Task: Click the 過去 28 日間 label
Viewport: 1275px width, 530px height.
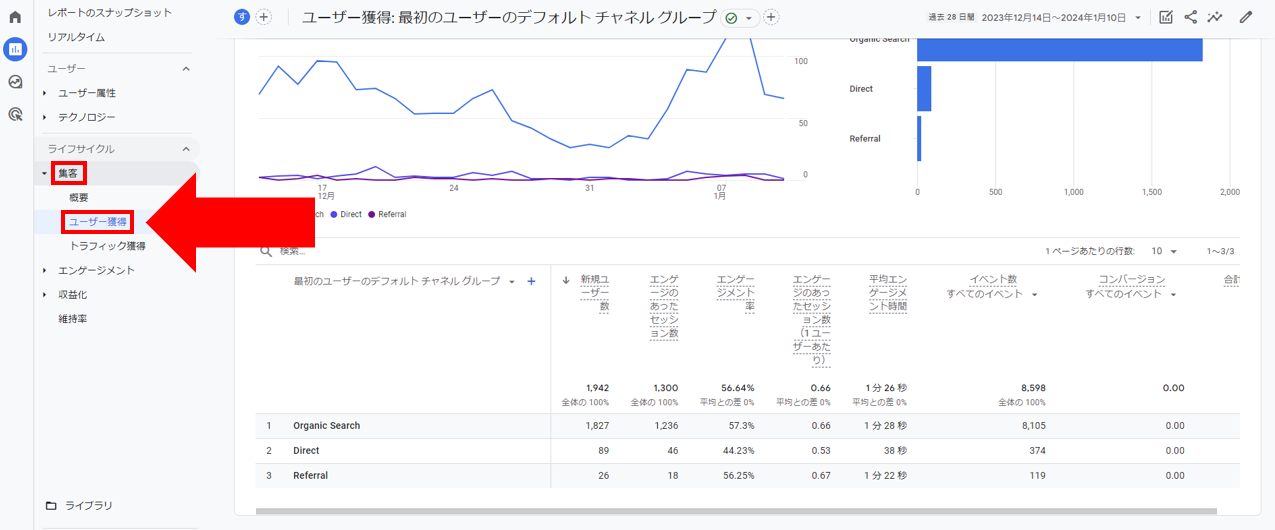Action: point(951,17)
